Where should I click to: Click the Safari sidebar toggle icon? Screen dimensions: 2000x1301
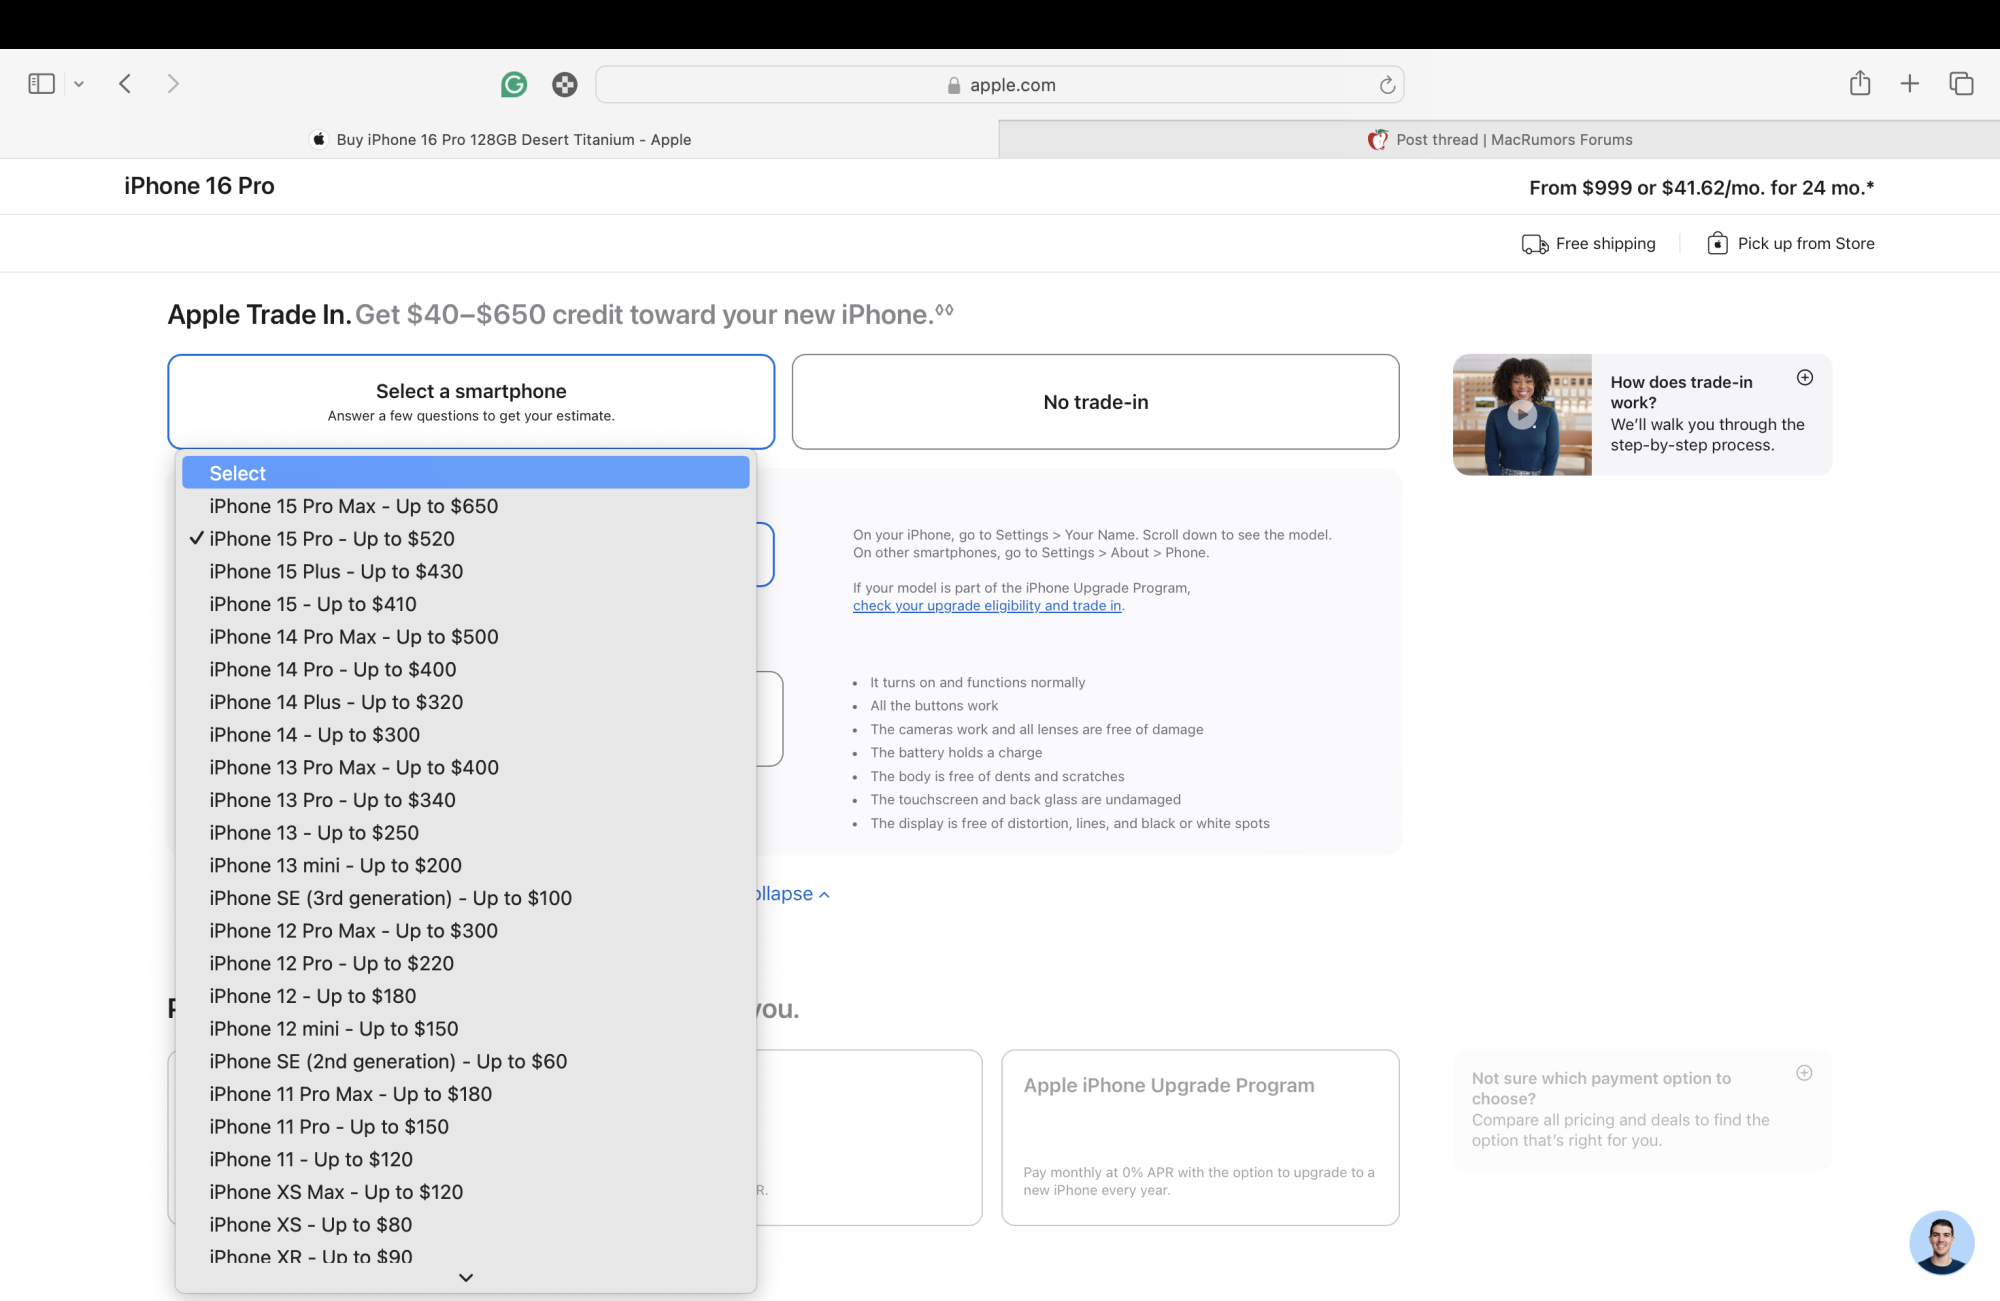point(41,84)
